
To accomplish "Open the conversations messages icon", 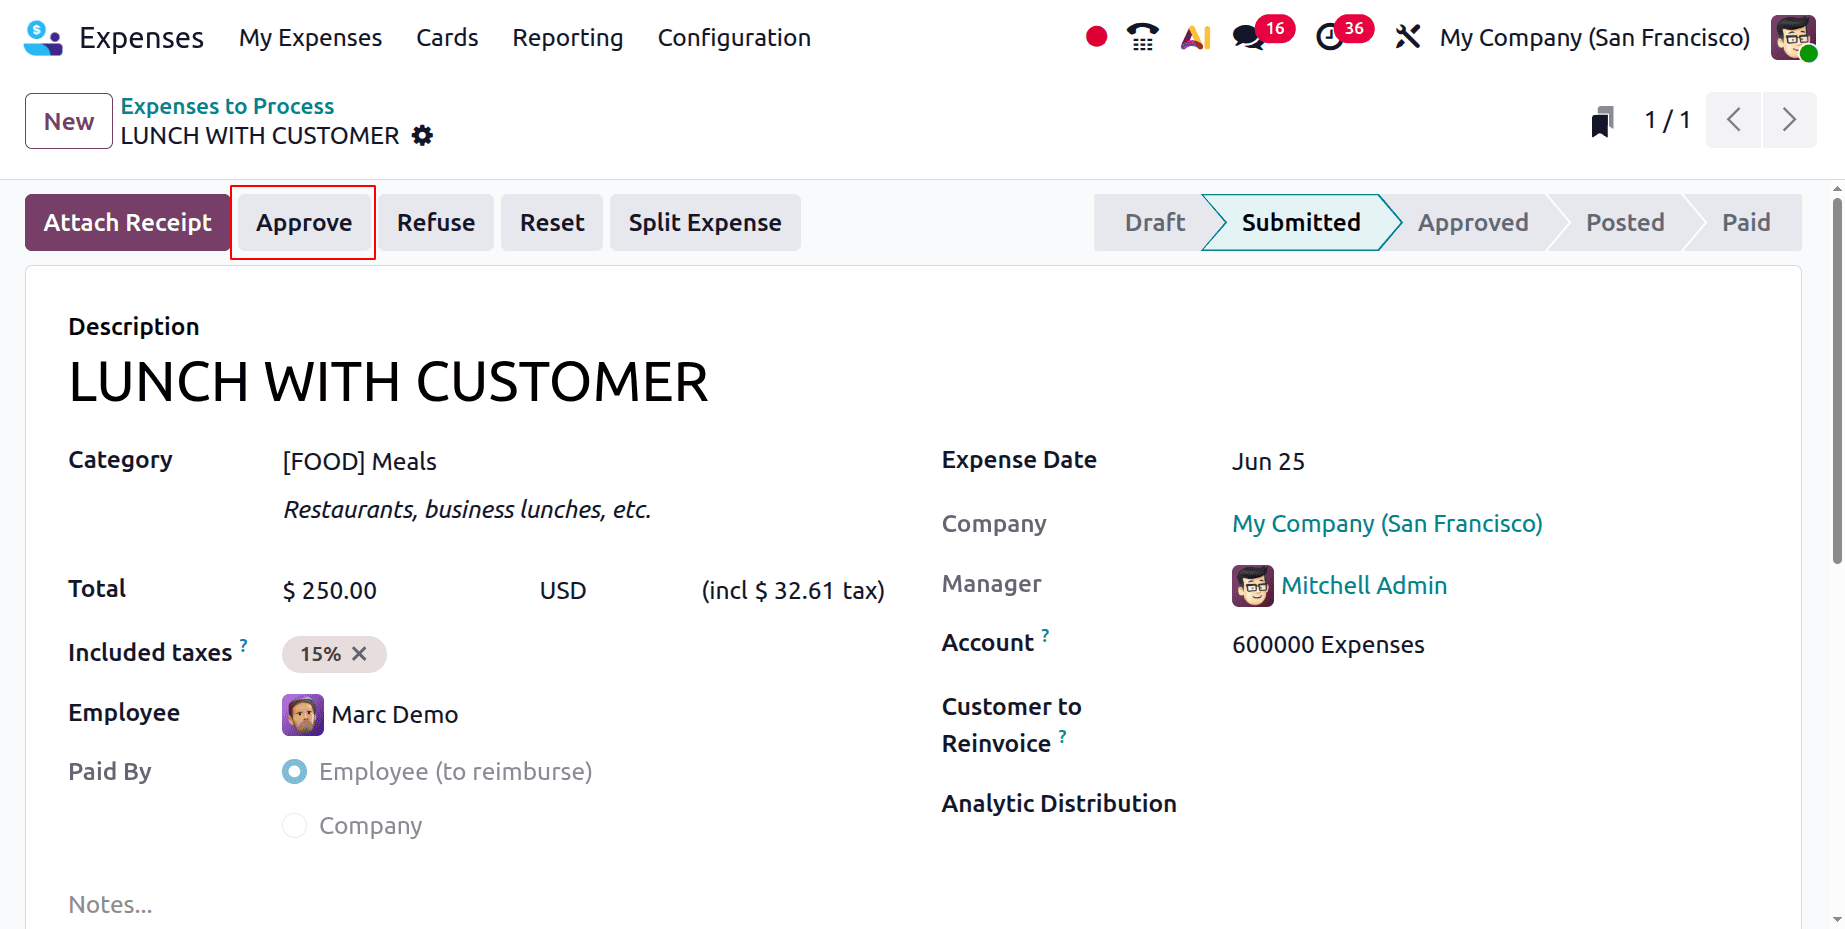I will 1247,38.
